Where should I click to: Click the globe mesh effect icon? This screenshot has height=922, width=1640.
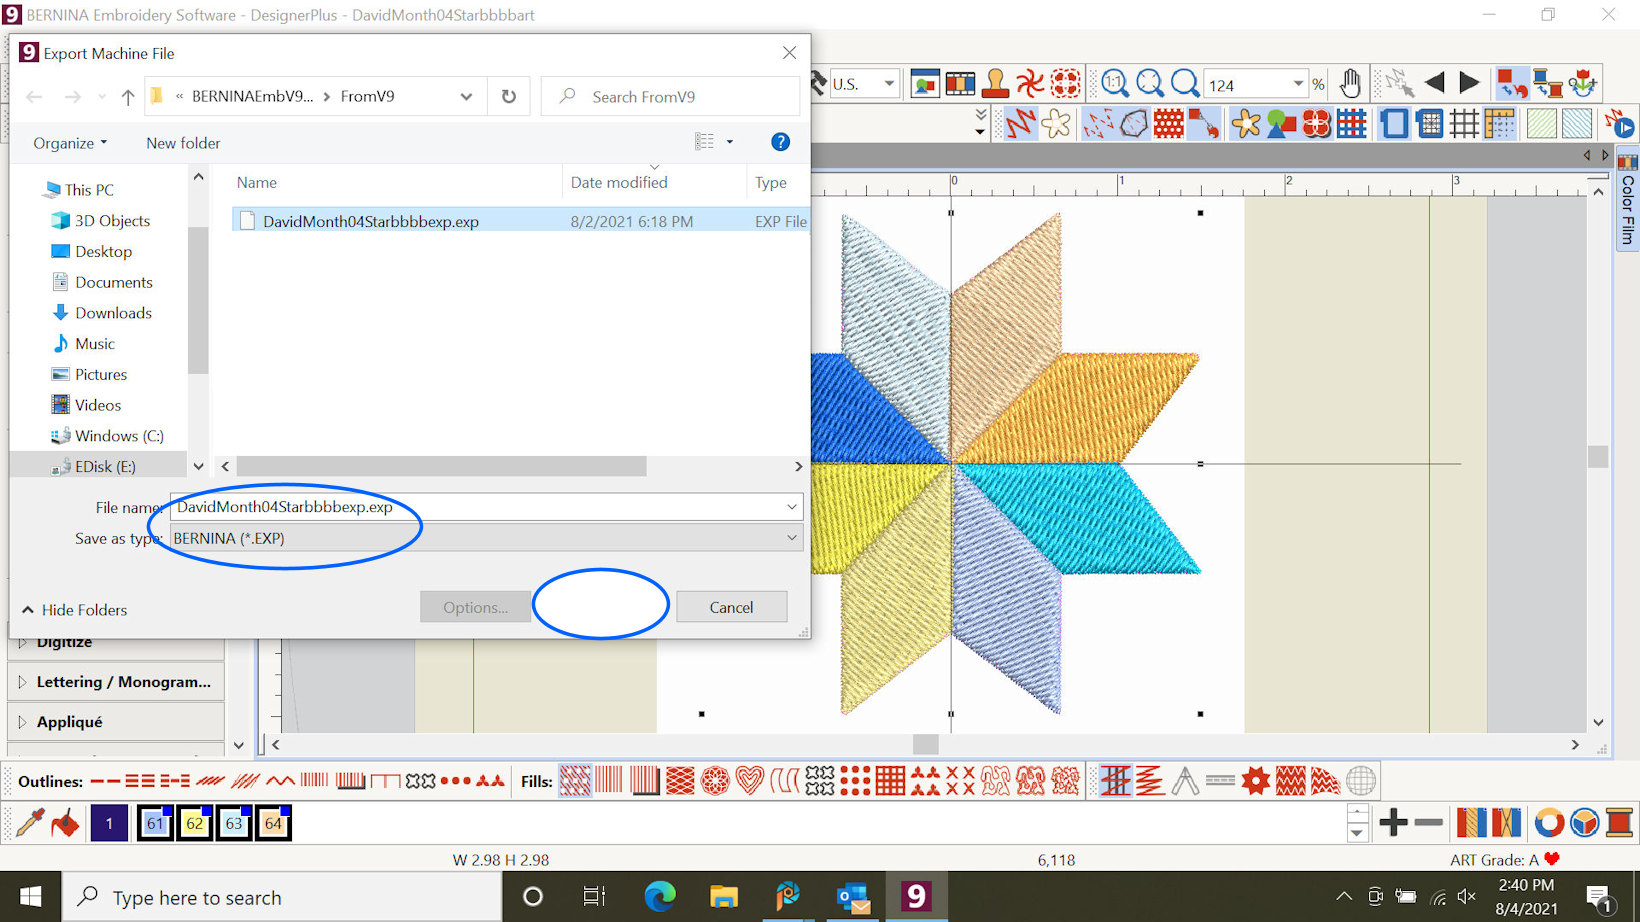point(1360,781)
